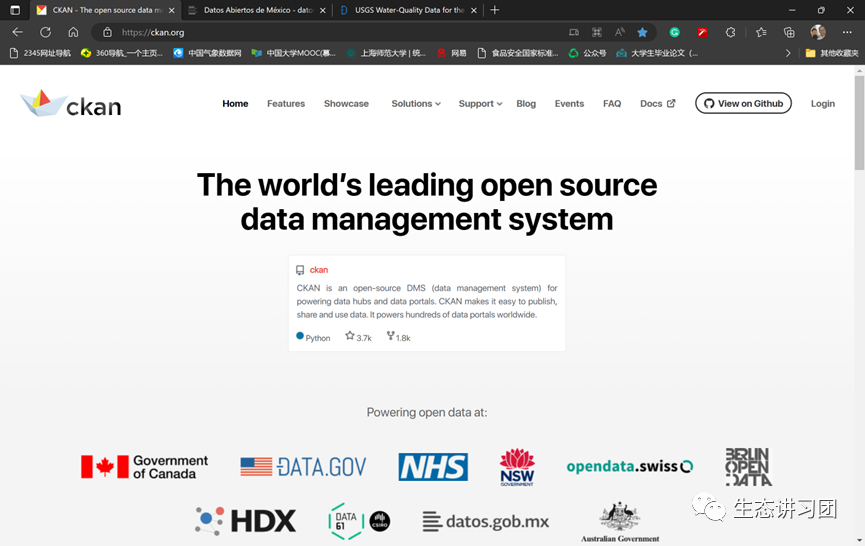Switch to Datos Abiertos de México tab

258,10
